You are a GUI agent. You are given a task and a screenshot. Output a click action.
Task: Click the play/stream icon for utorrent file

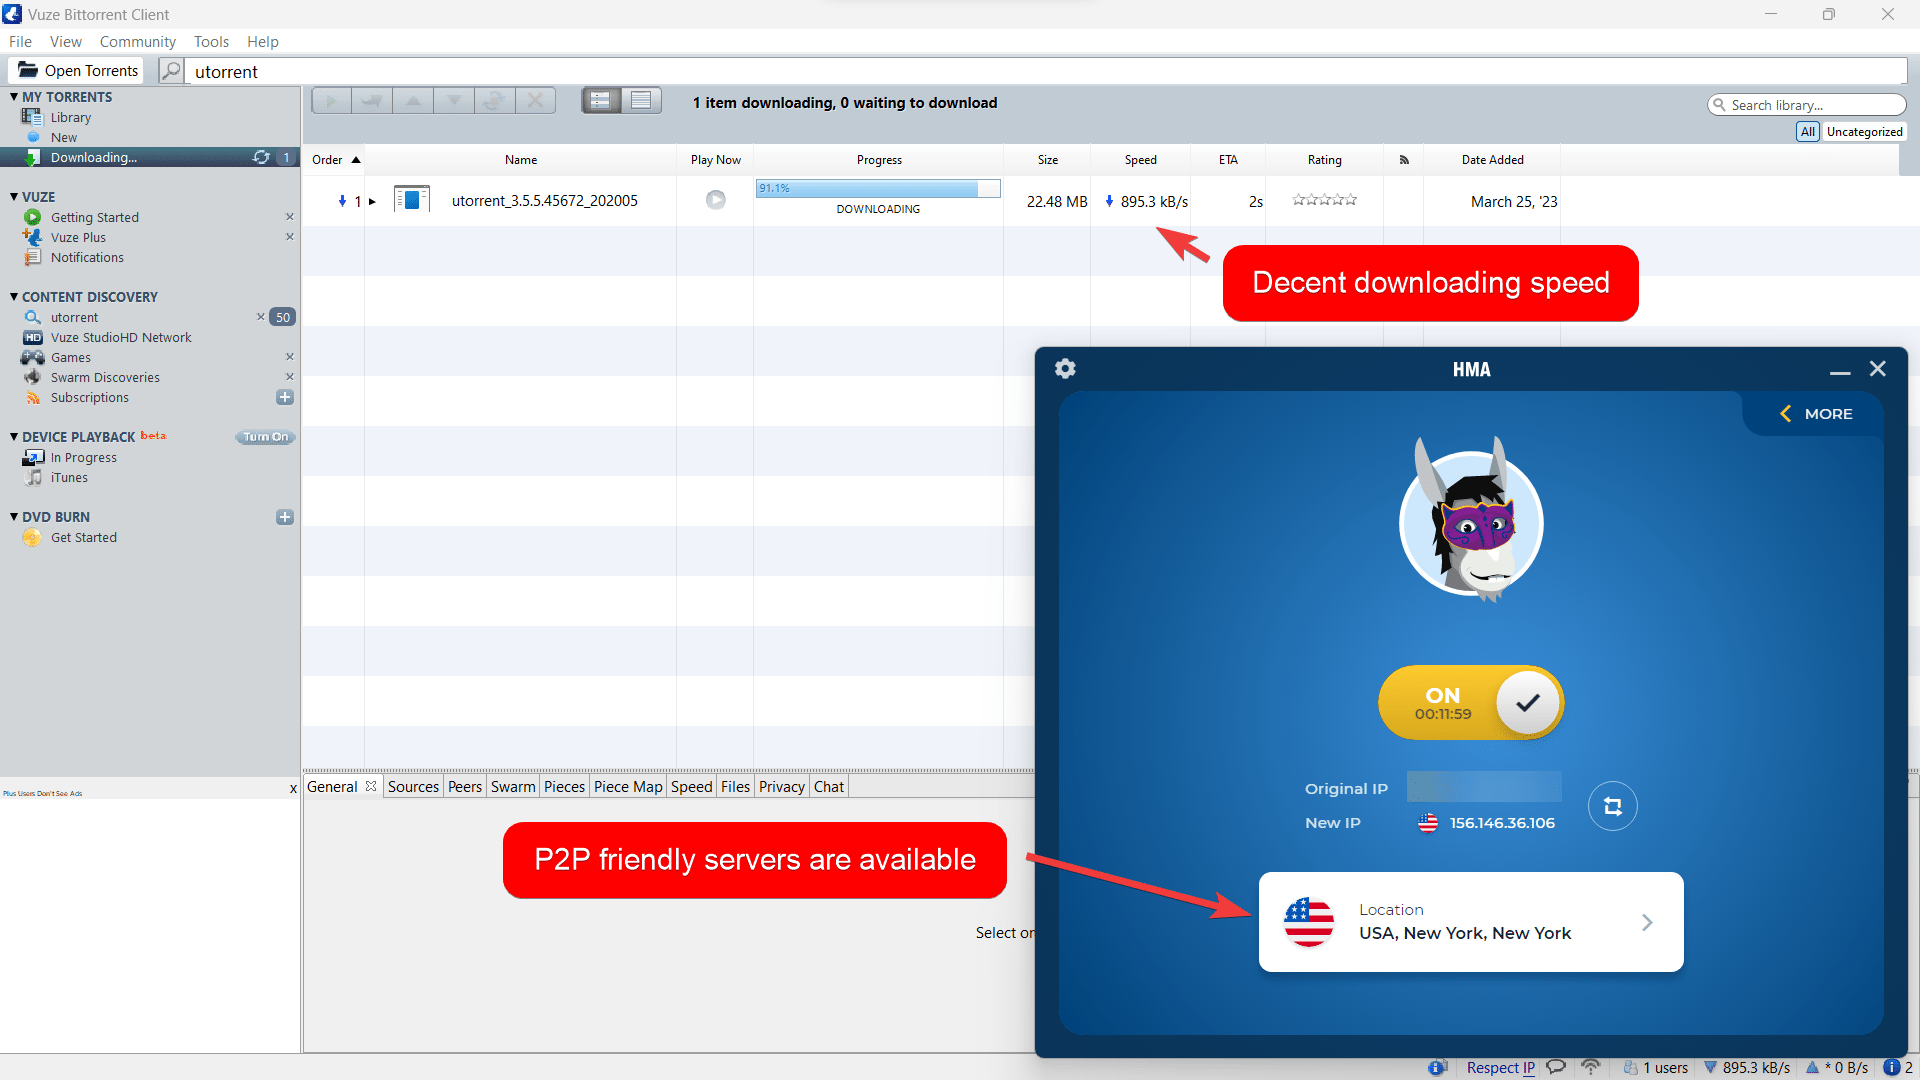tap(716, 200)
